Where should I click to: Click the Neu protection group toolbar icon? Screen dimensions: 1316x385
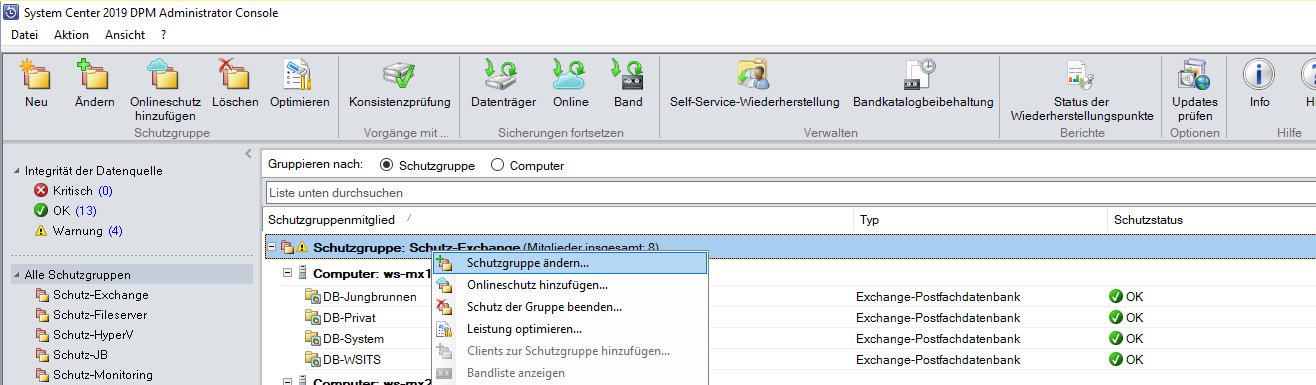(37, 75)
